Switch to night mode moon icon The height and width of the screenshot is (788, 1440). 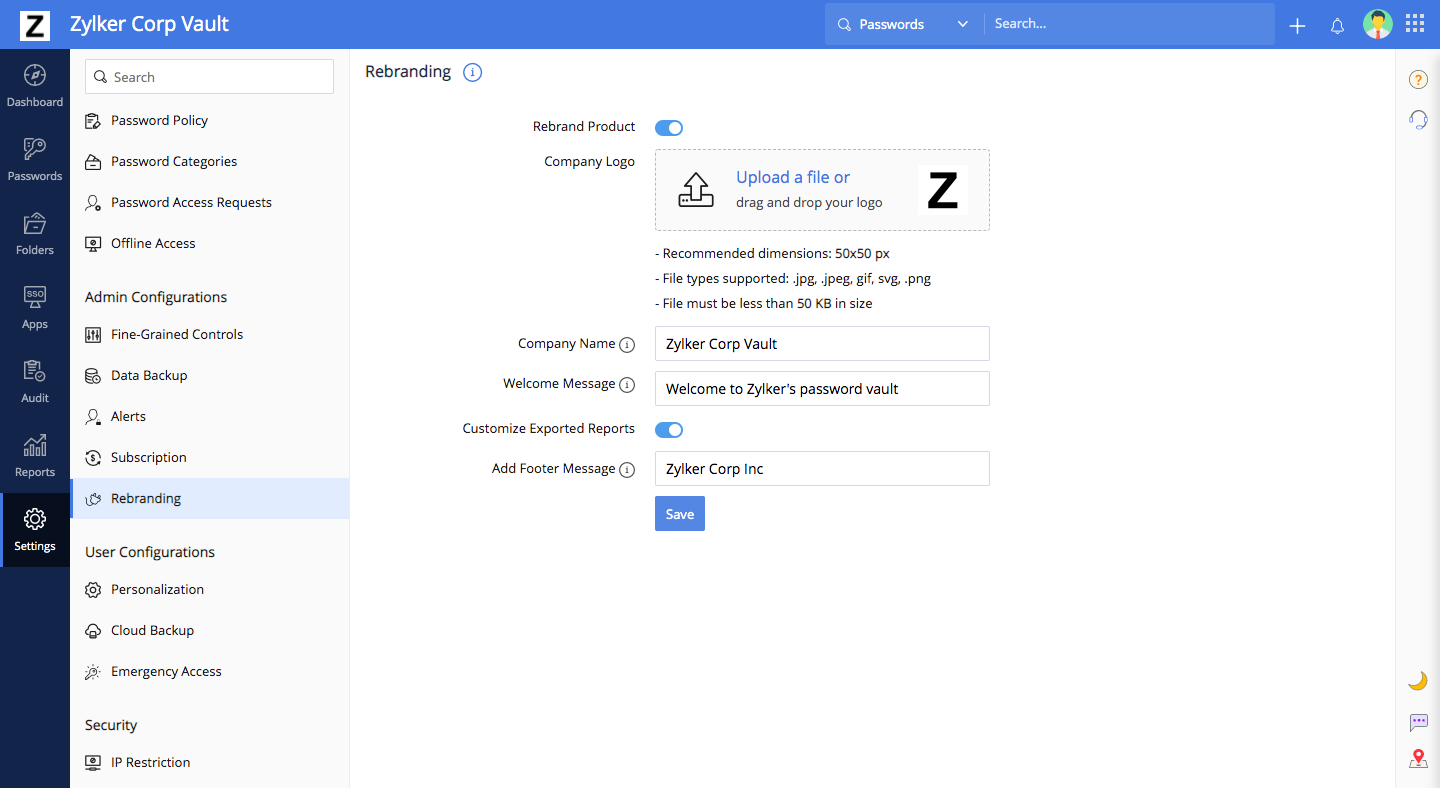tap(1417, 681)
